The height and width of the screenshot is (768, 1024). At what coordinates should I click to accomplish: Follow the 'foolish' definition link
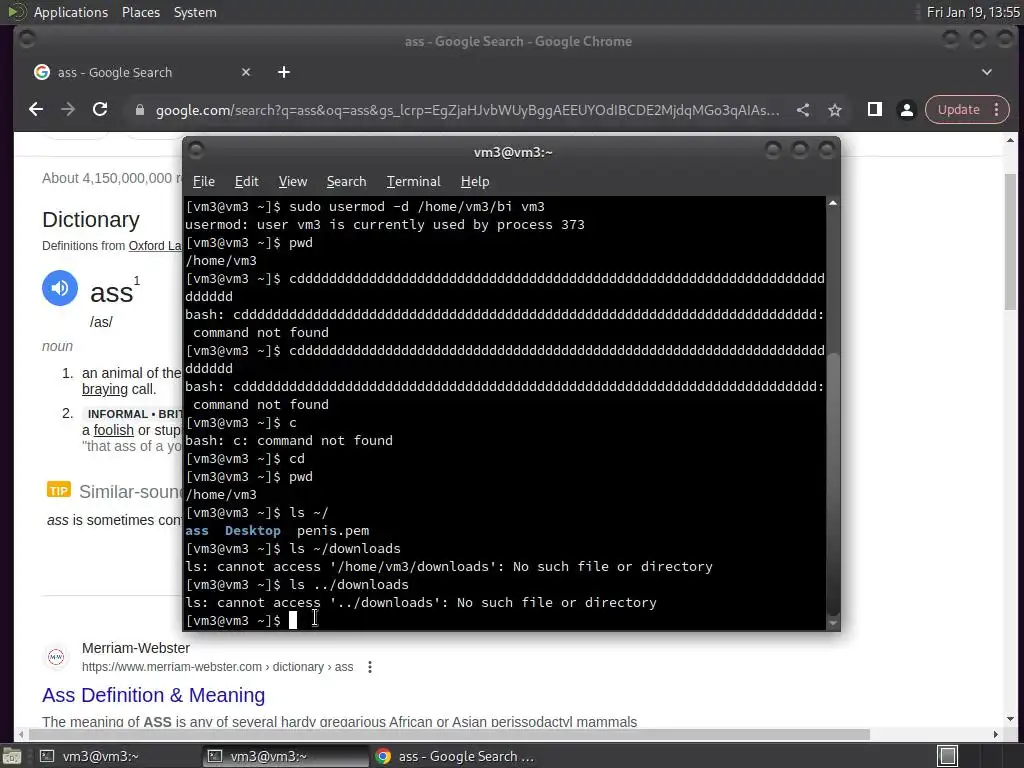tap(114, 430)
